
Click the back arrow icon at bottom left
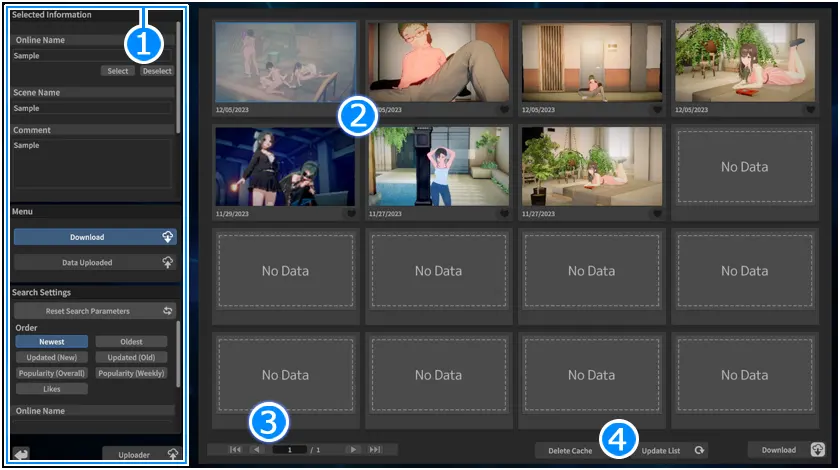point(21,454)
